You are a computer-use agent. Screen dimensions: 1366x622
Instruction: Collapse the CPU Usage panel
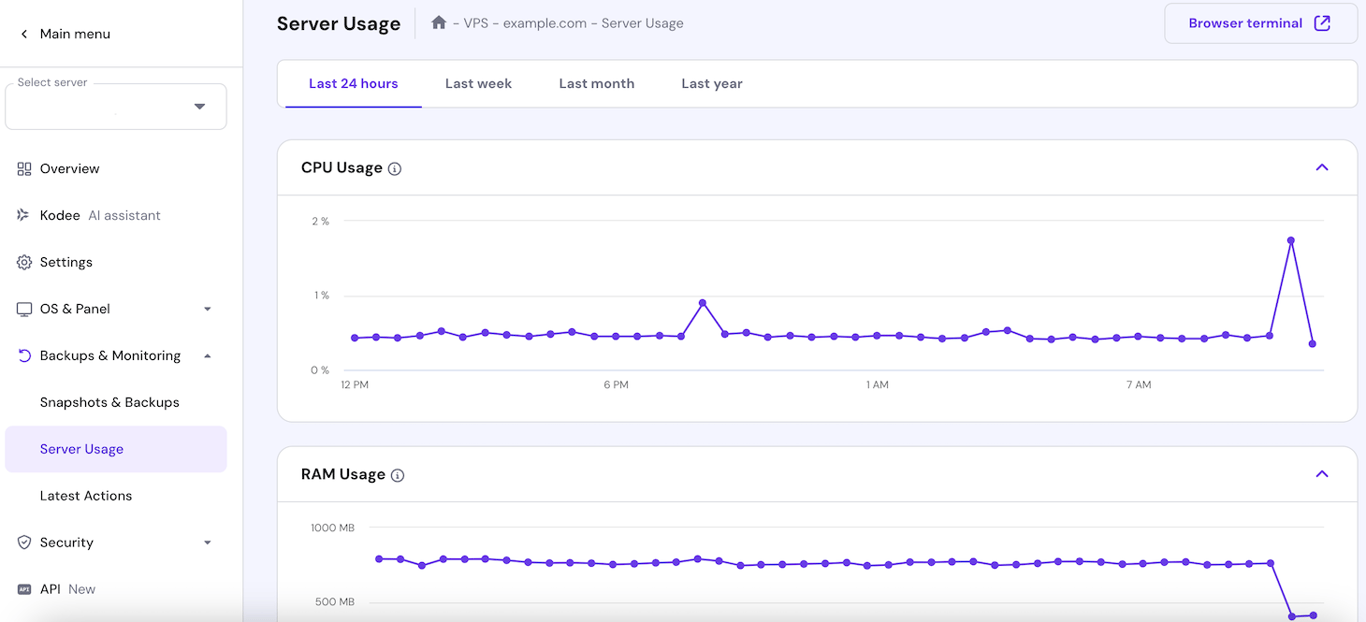[x=1322, y=167]
